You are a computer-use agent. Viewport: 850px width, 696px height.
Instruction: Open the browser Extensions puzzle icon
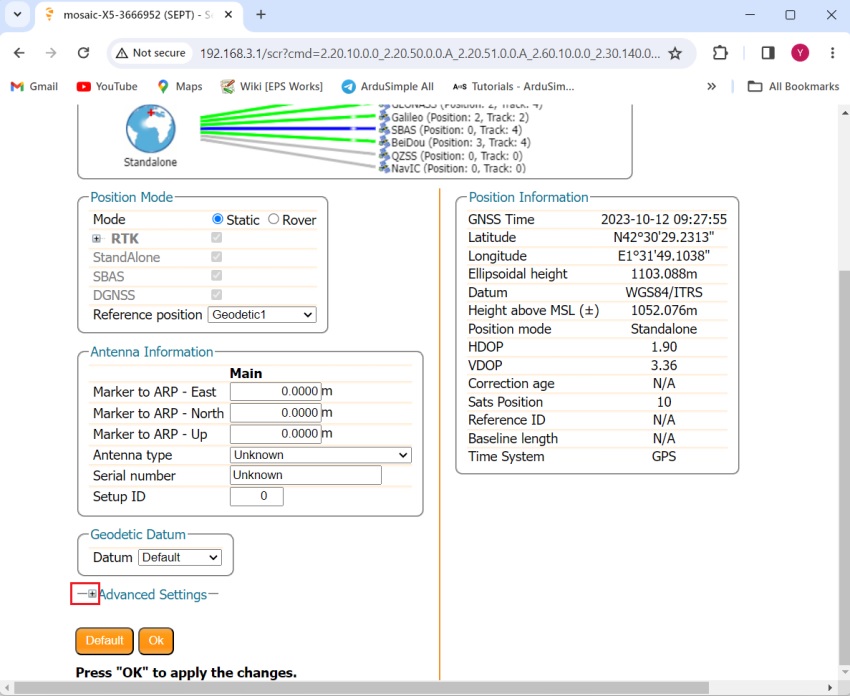720,53
